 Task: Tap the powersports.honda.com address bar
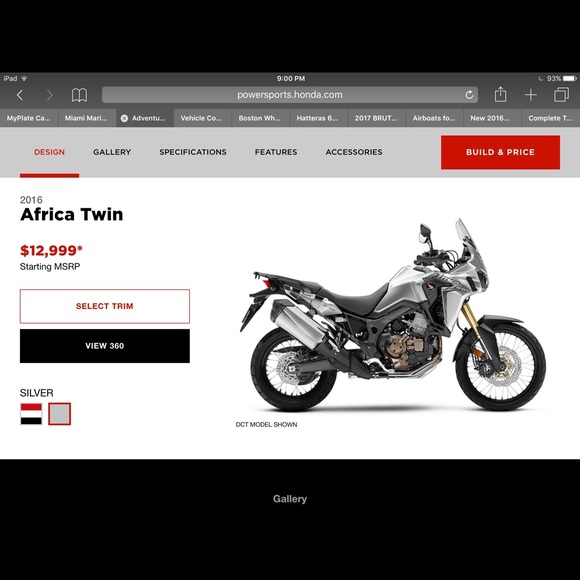point(290,95)
